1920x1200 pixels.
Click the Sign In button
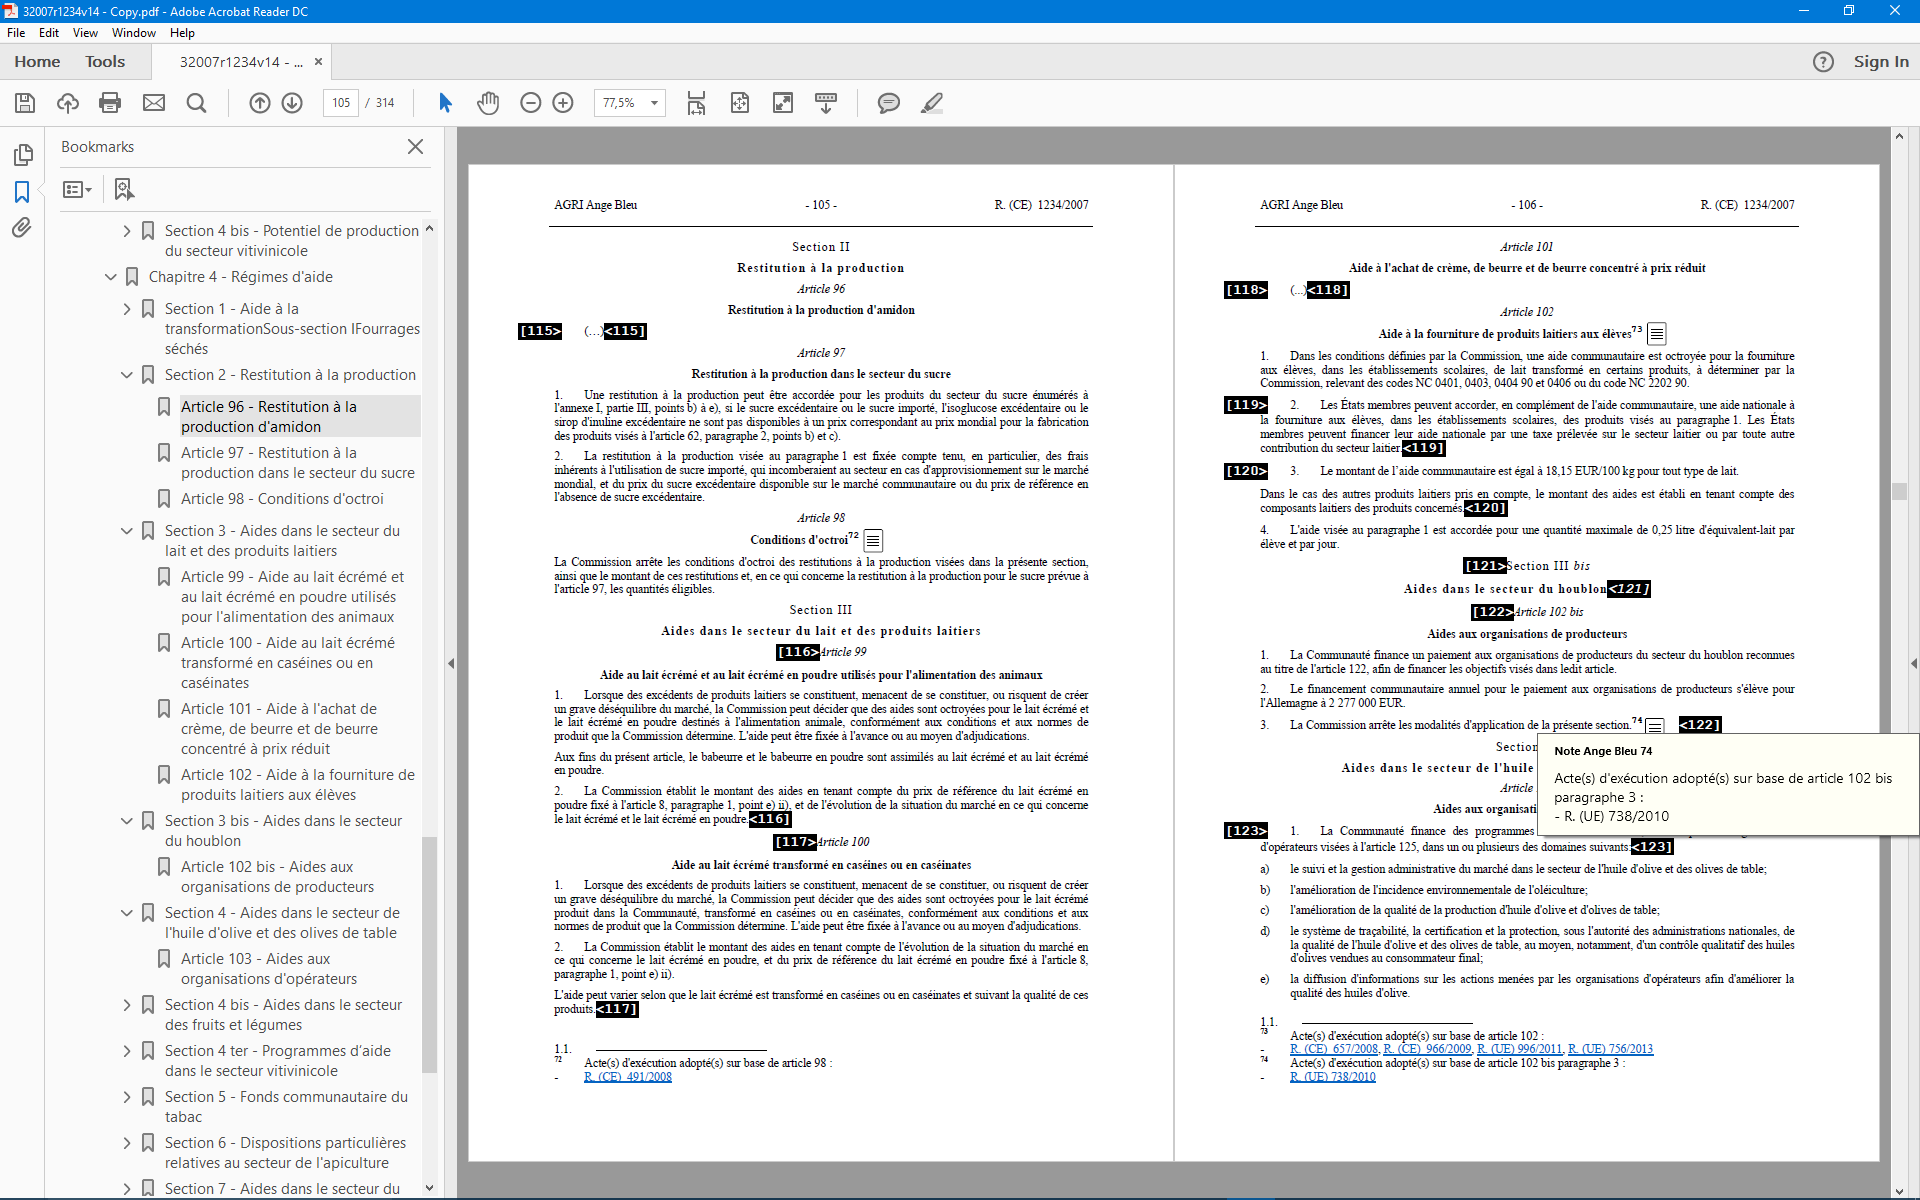pyautogui.click(x=1881, y=62)
